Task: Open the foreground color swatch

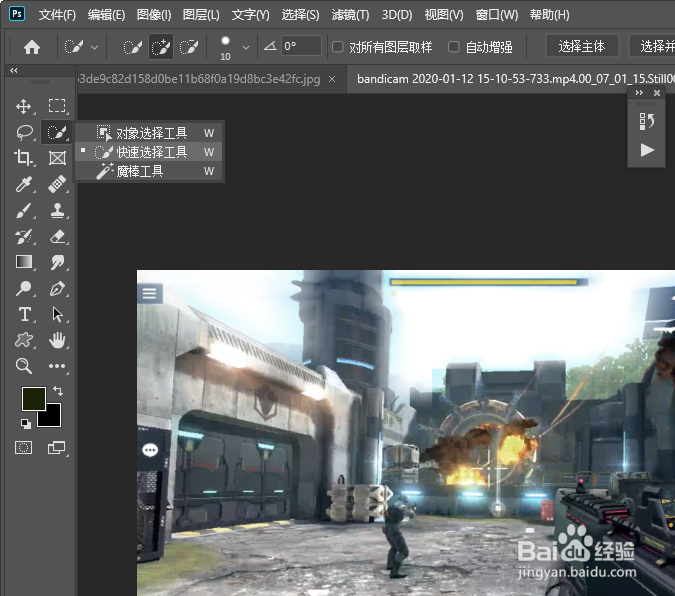Action: [34, 398]
